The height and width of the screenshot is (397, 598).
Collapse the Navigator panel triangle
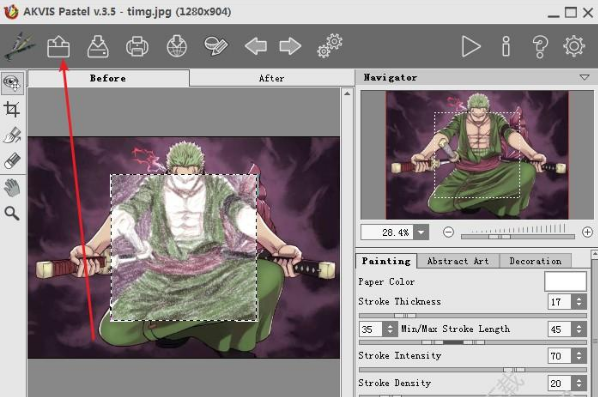pos(584,77)
